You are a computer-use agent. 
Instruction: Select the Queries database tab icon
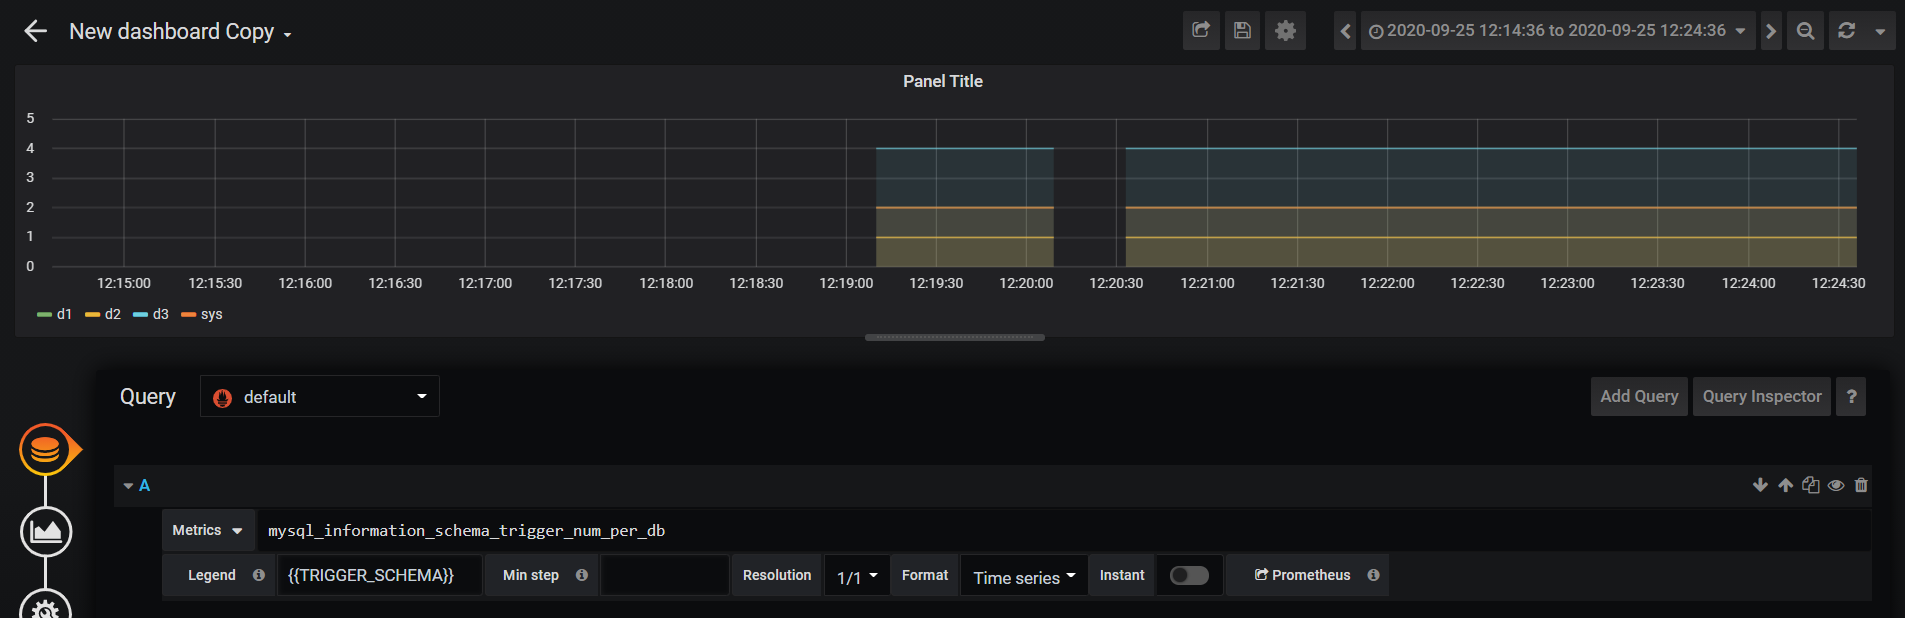tap(46, 450)
